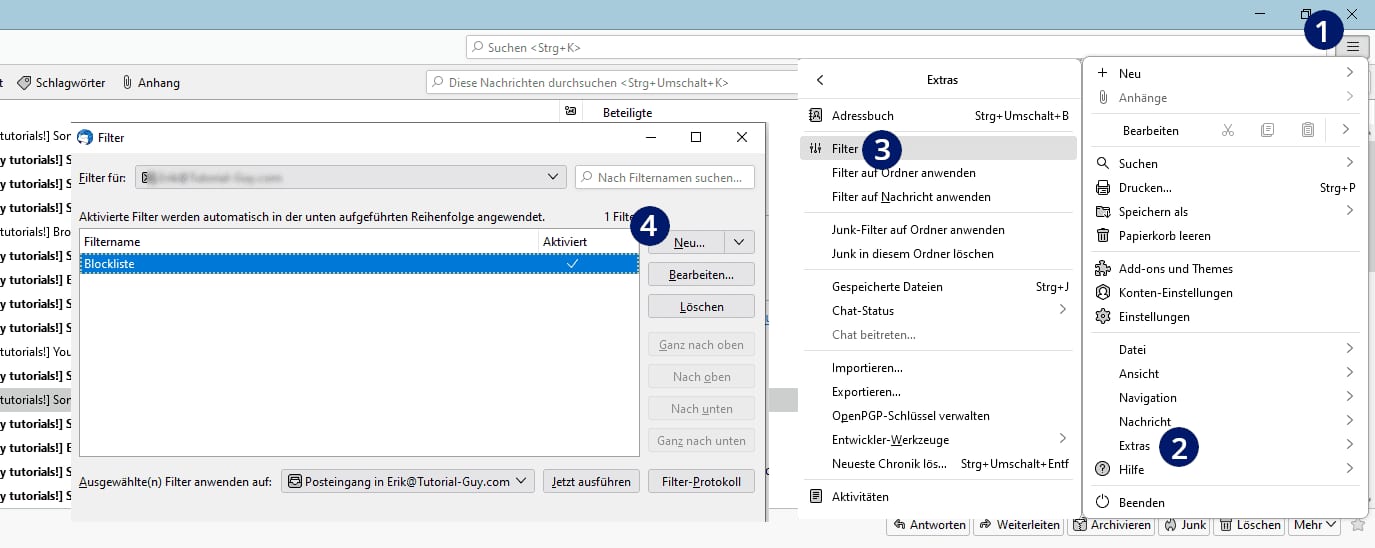Select Neueste Chronik löschen entry
The width and height of the screenshot is (1375, 548).
(x=938, y=464)
